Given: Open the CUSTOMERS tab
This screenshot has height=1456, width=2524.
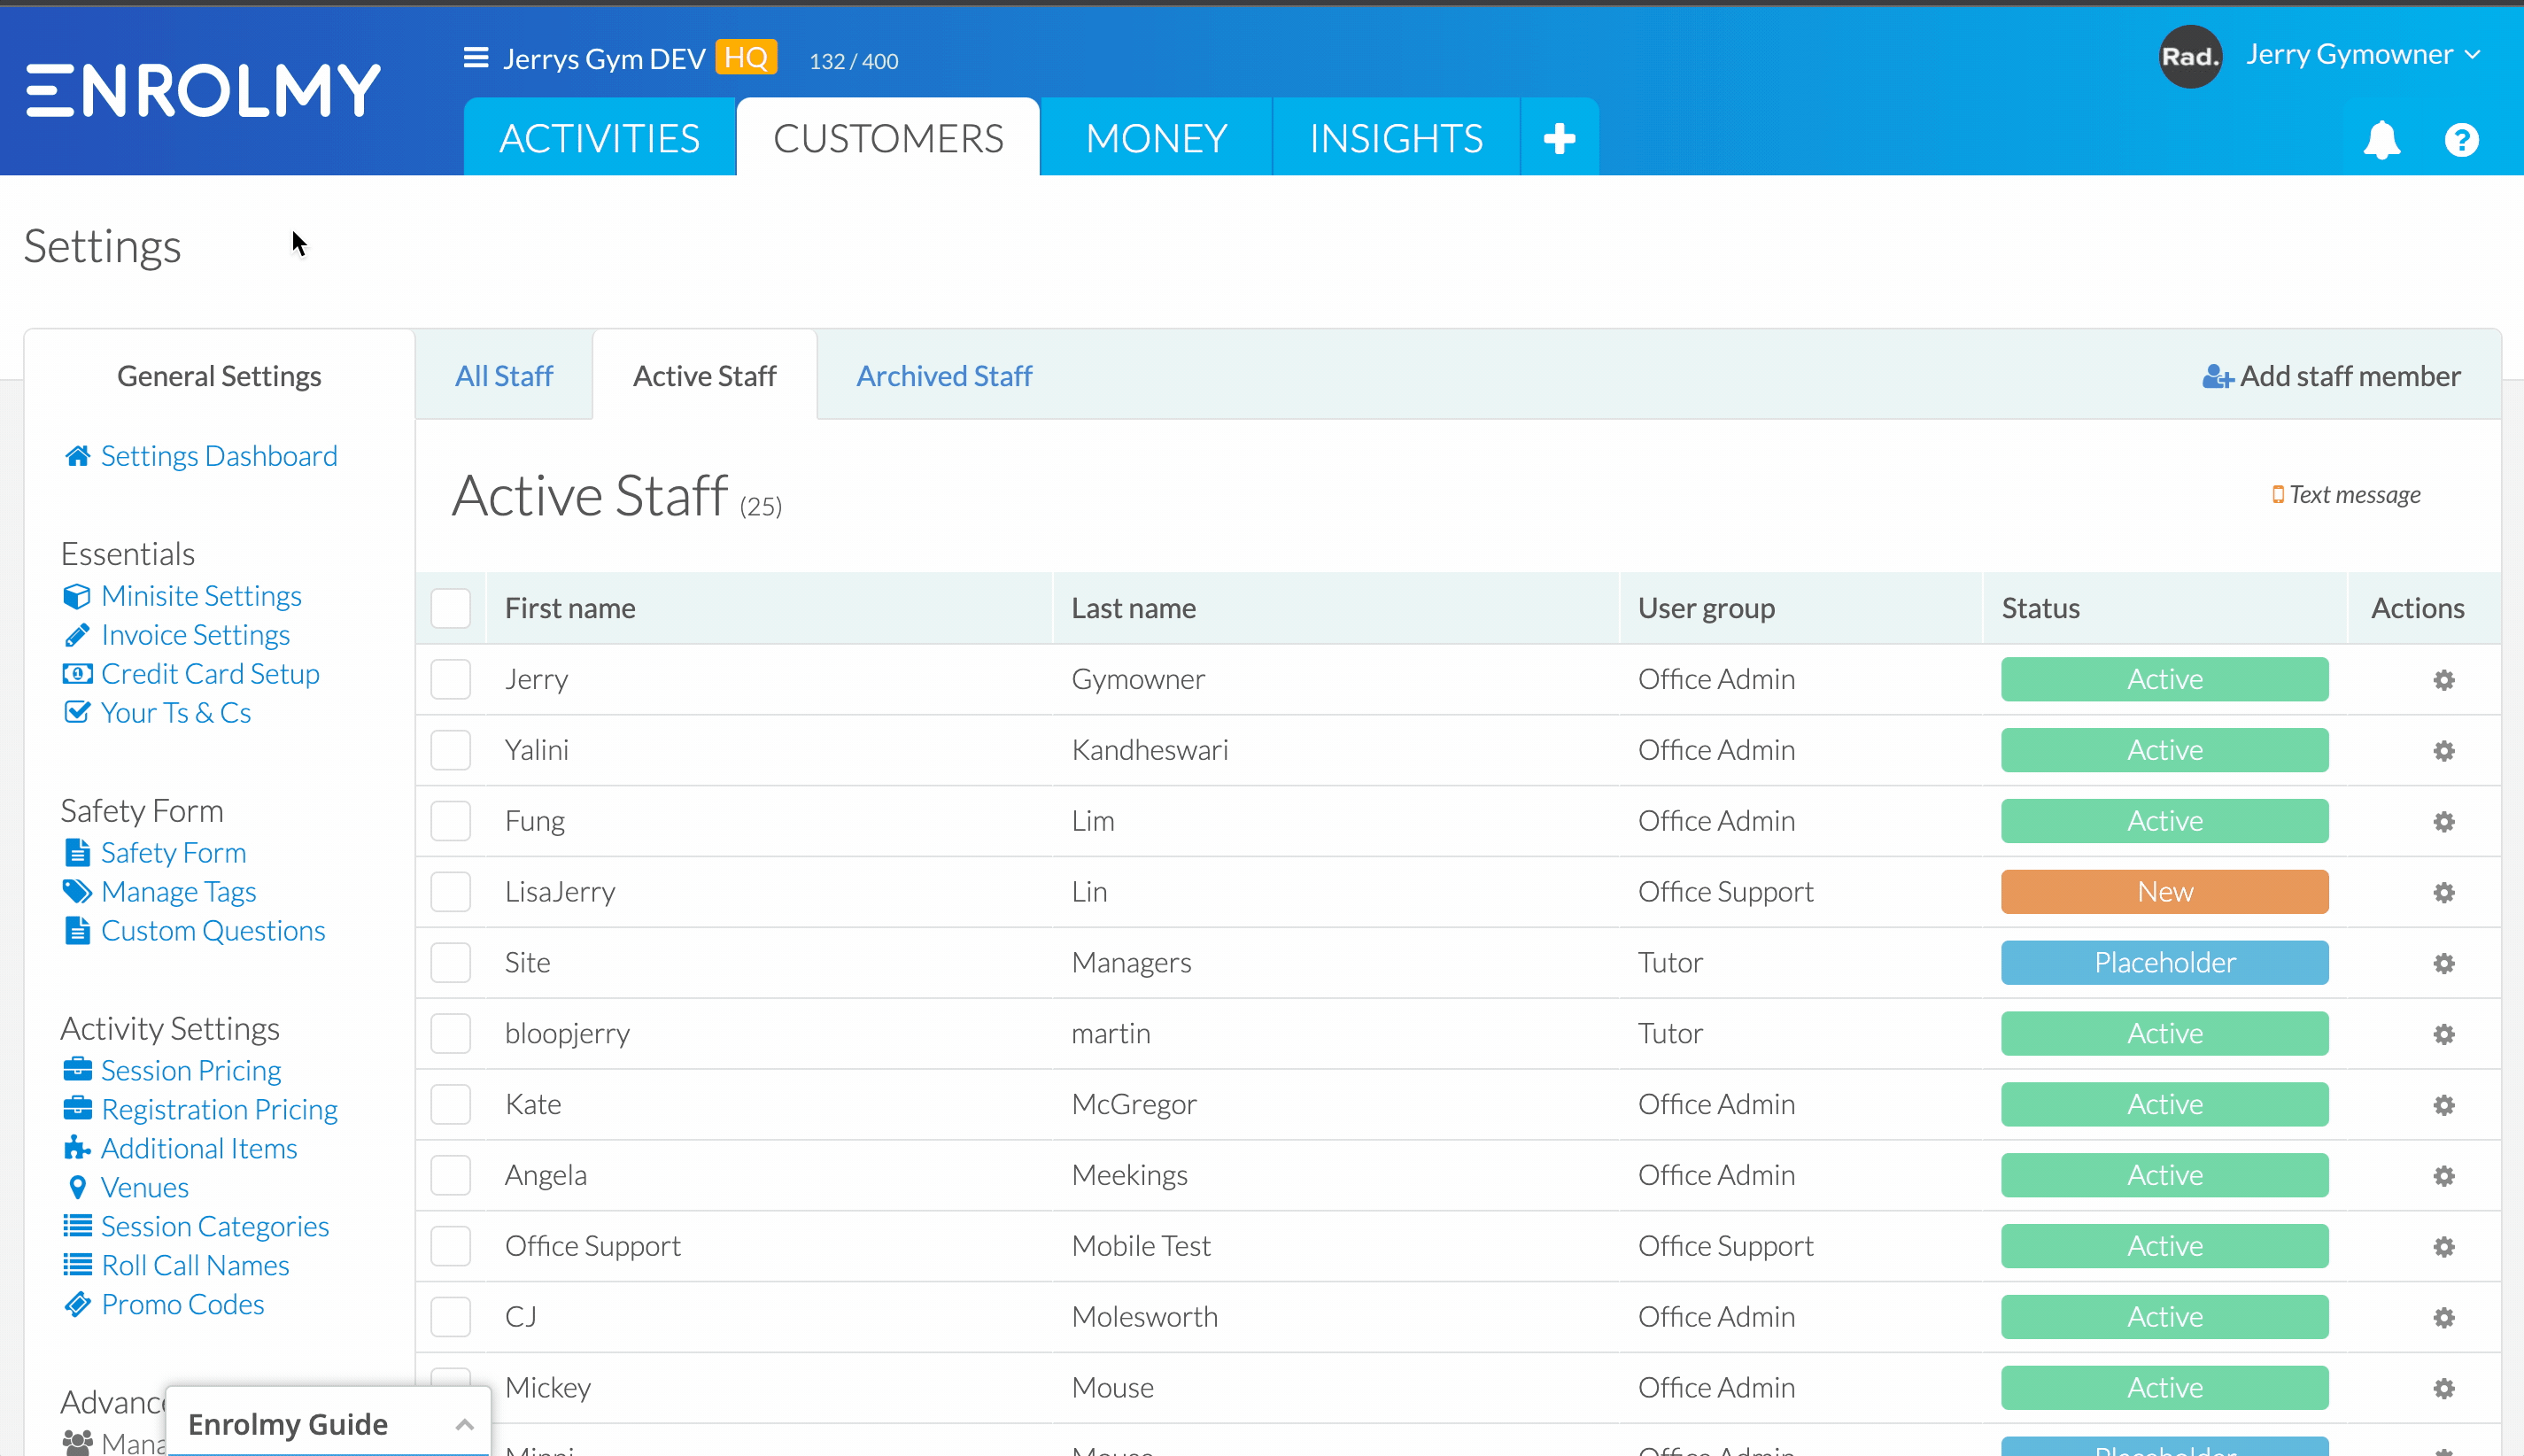Looking at the screenshot, I should pos(888,138).
